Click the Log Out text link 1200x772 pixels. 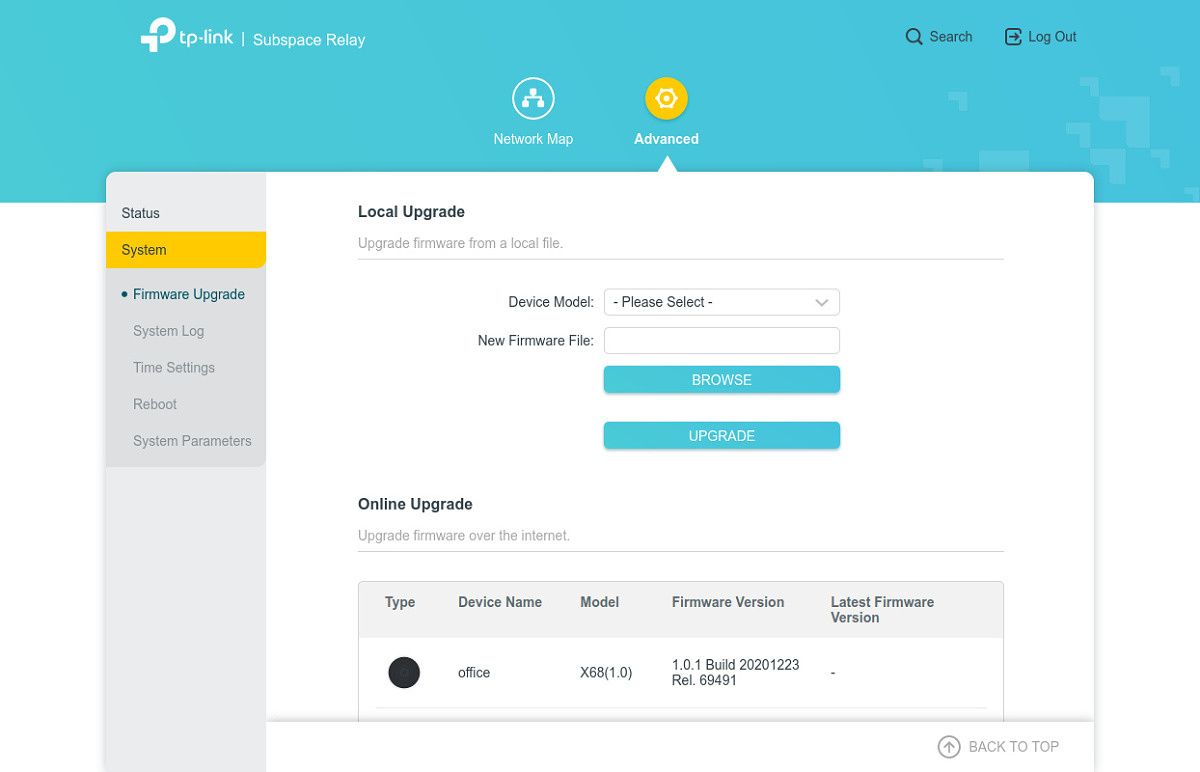pyautogui.click(x=1052, y=37)
